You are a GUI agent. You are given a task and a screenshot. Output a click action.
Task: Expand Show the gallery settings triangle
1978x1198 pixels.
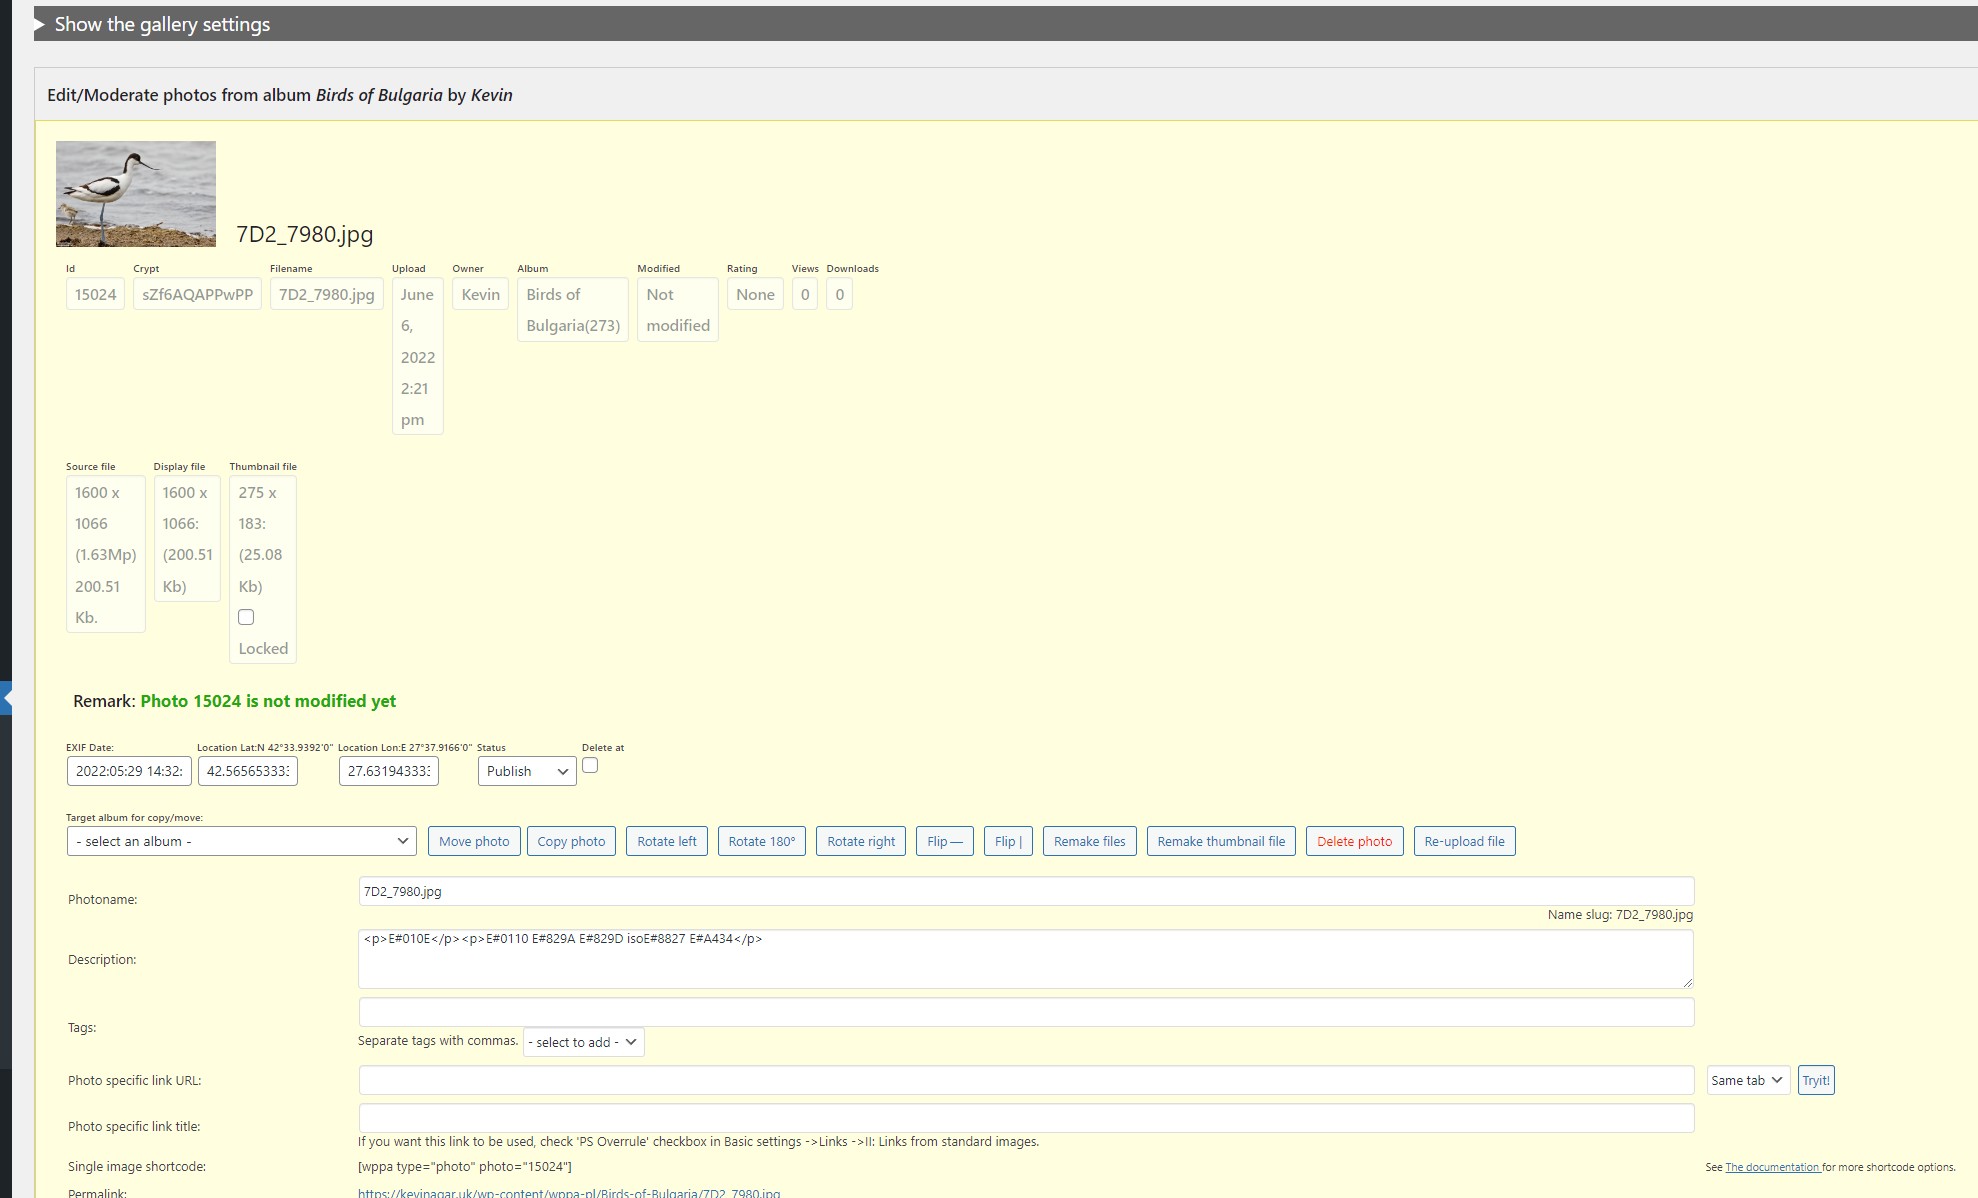point(40,24)
